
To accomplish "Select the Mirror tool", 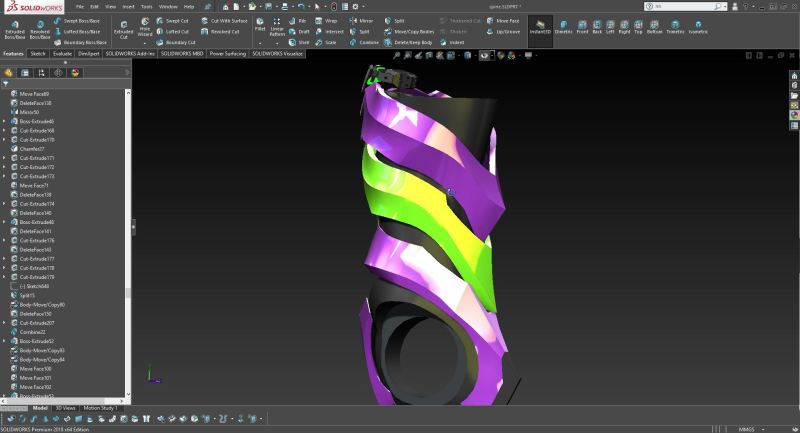I will pyautogui.click(x=361, y=21).
